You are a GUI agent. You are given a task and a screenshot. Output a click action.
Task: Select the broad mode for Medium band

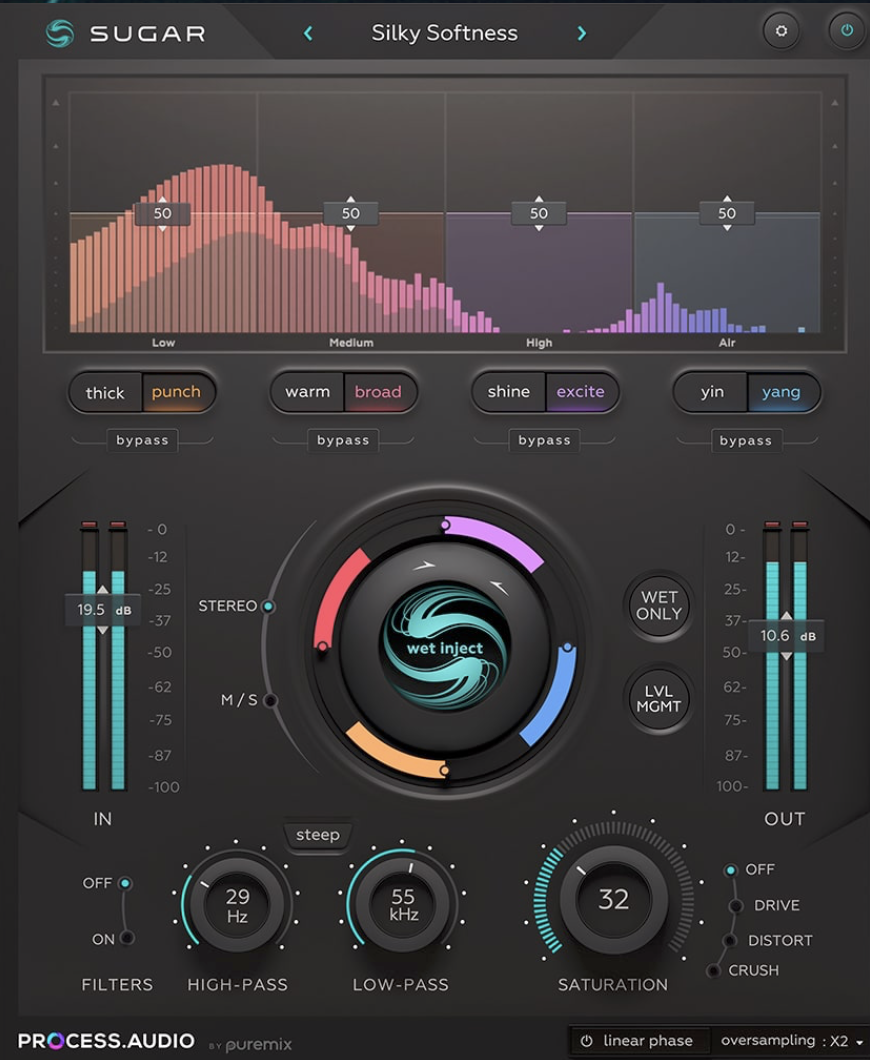(379, 392)
